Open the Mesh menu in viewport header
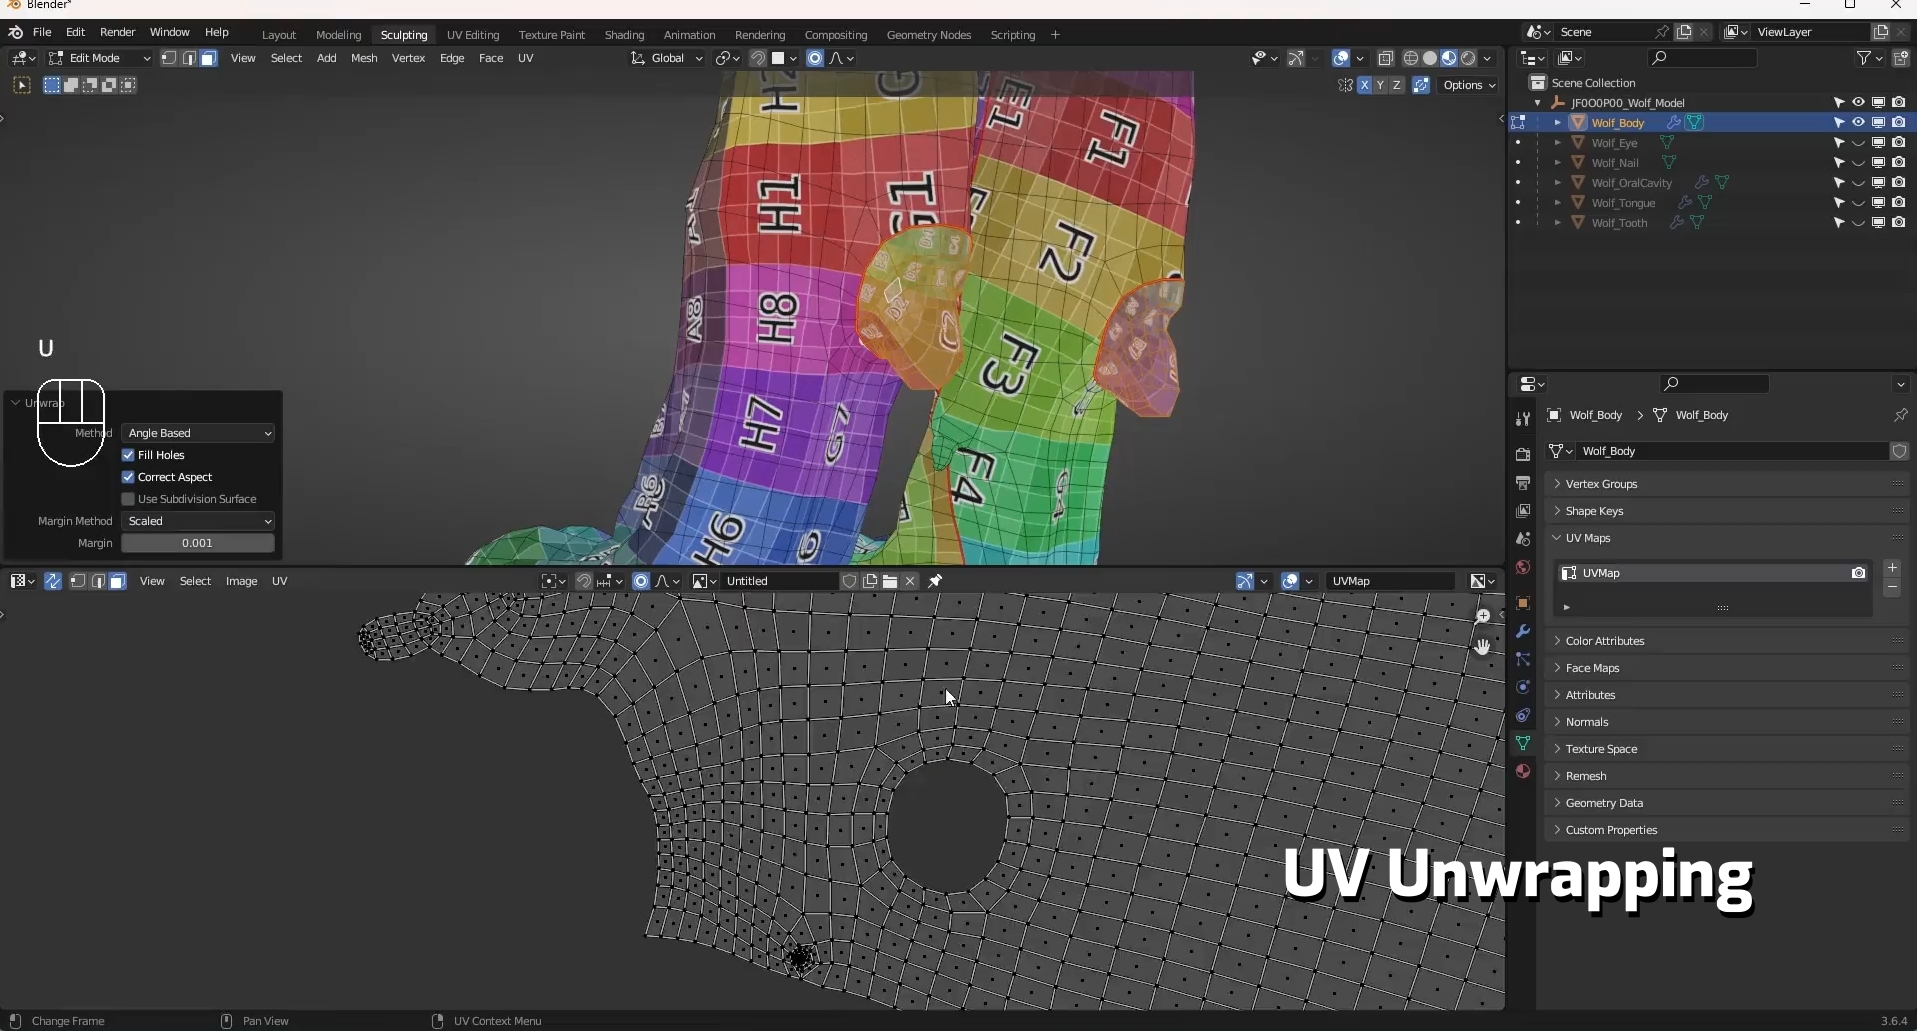This screenshot has height=1031, width=1917. point(364,58)
